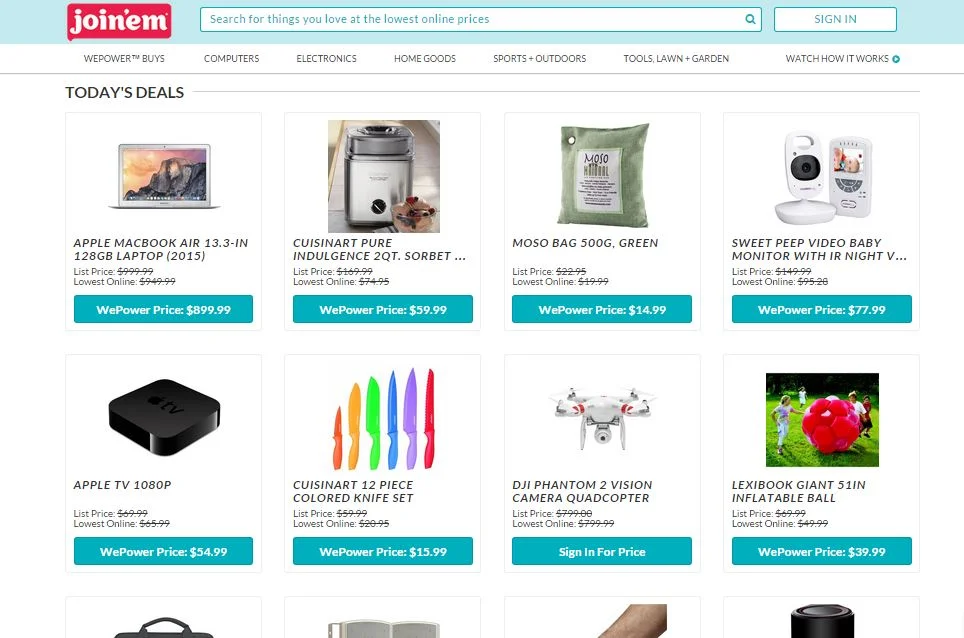Click the join'em logo

(x=119, y=22)
